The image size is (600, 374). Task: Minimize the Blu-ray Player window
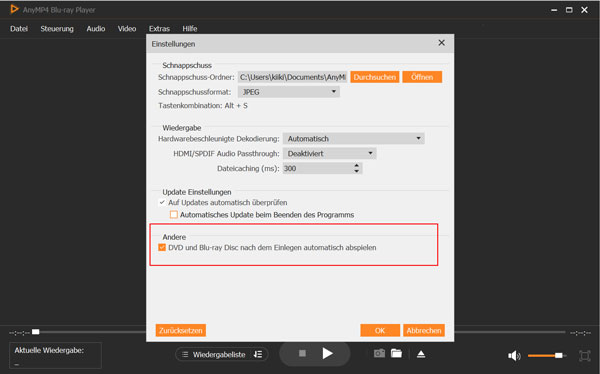pos(554,10)
